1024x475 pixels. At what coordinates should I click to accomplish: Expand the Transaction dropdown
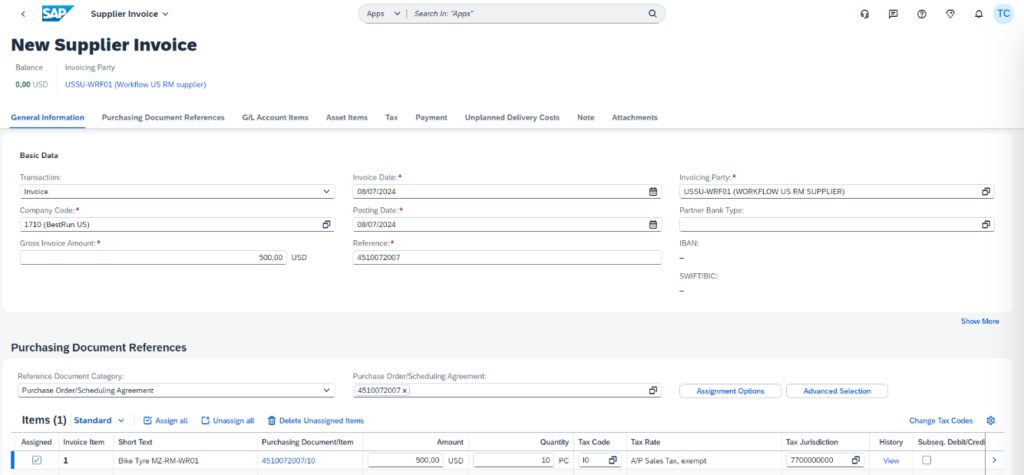coord(327,191)
